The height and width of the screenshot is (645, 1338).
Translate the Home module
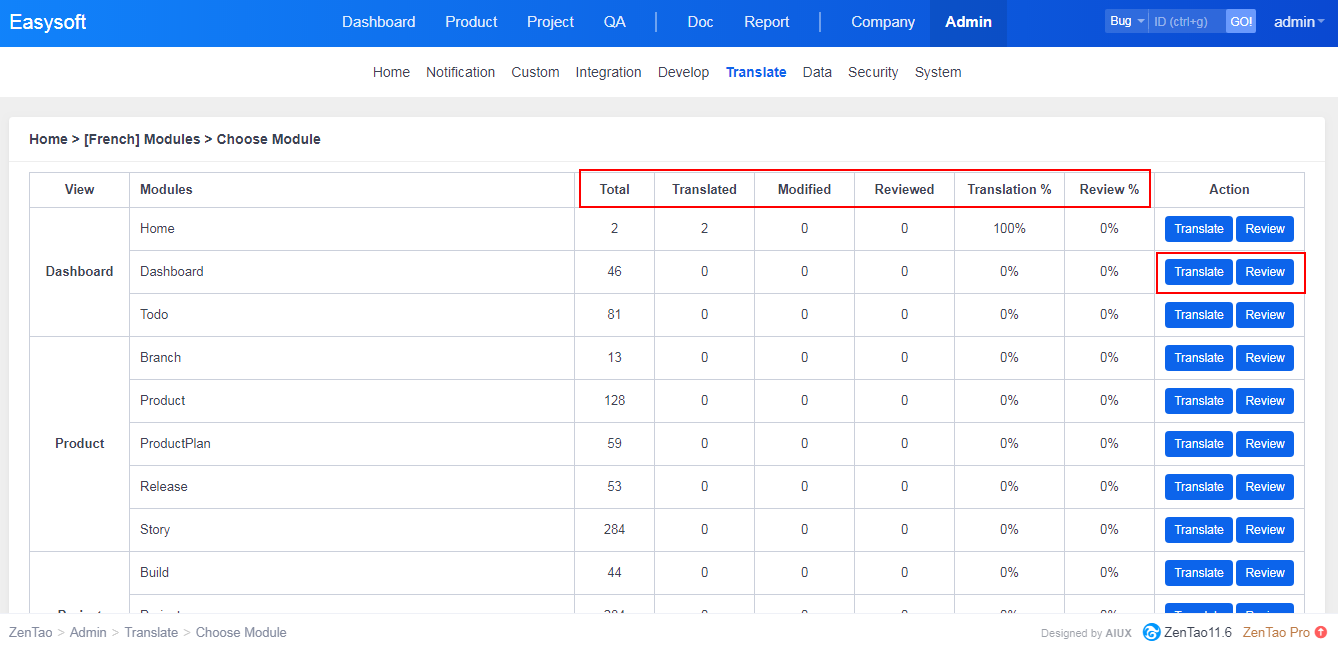(1198, 229)
